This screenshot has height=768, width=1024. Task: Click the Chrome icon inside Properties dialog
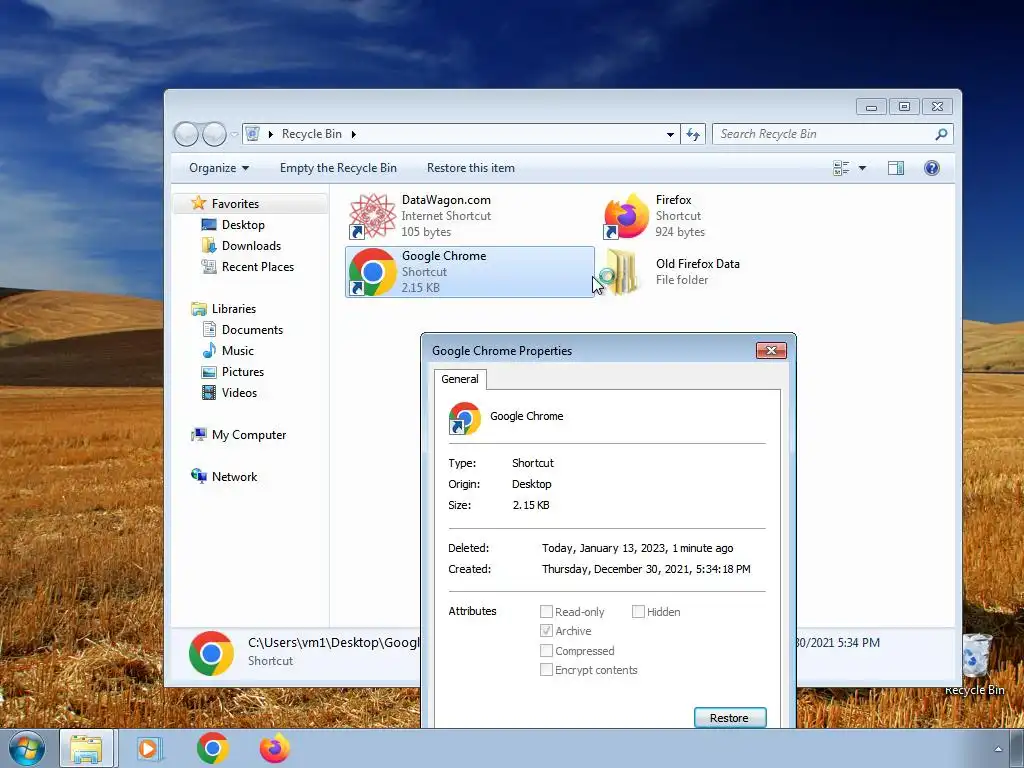pos(464,418)
